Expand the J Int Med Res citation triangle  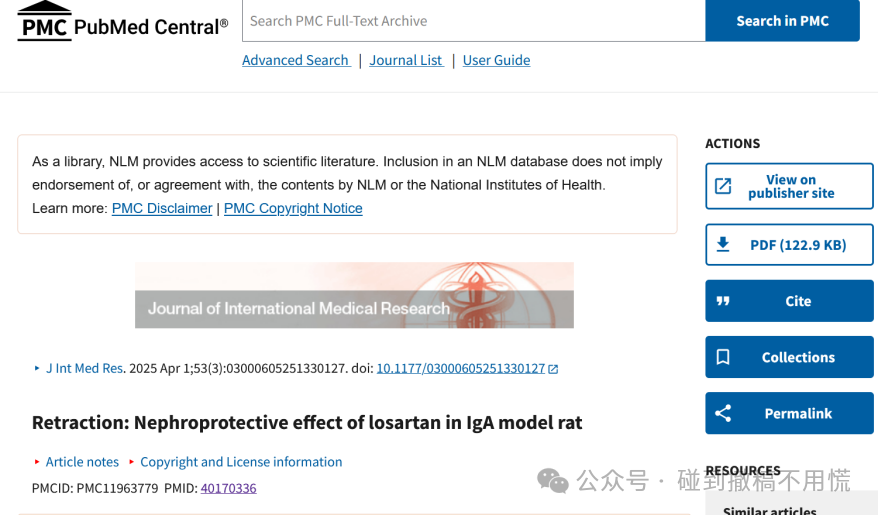(x=37, y=368)
